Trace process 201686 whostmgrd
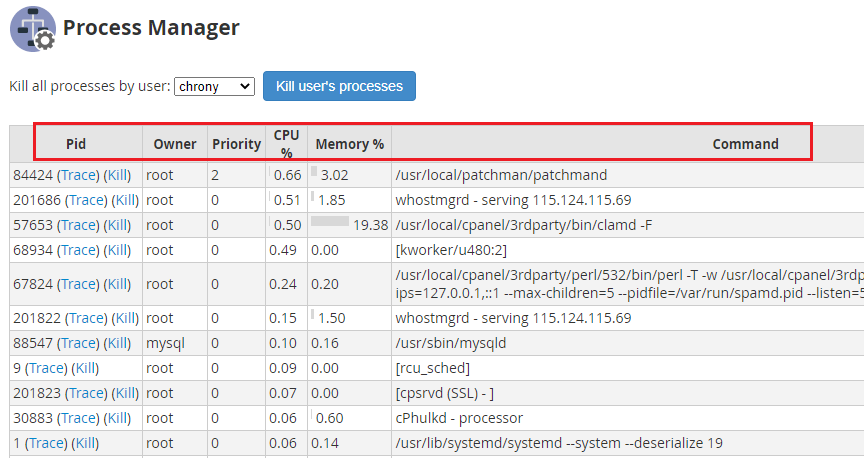 coord(86,200)
